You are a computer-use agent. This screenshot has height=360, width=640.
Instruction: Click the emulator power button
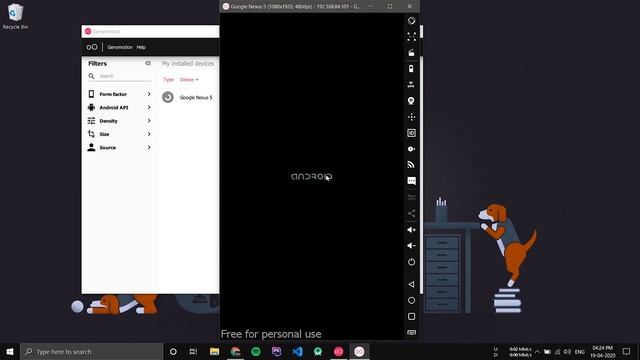click(411, 262)
